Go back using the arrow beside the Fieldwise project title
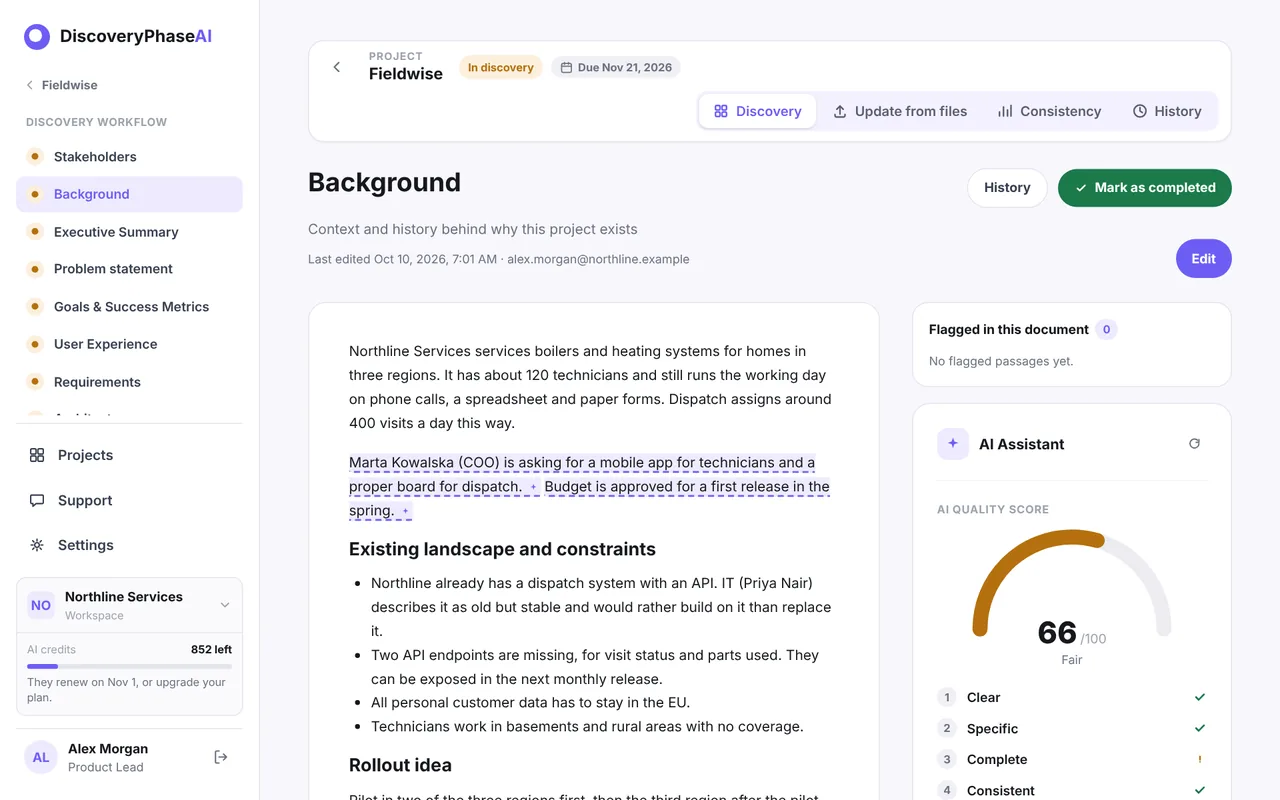Screen dimensions: 1280x800 coord(337,67)
